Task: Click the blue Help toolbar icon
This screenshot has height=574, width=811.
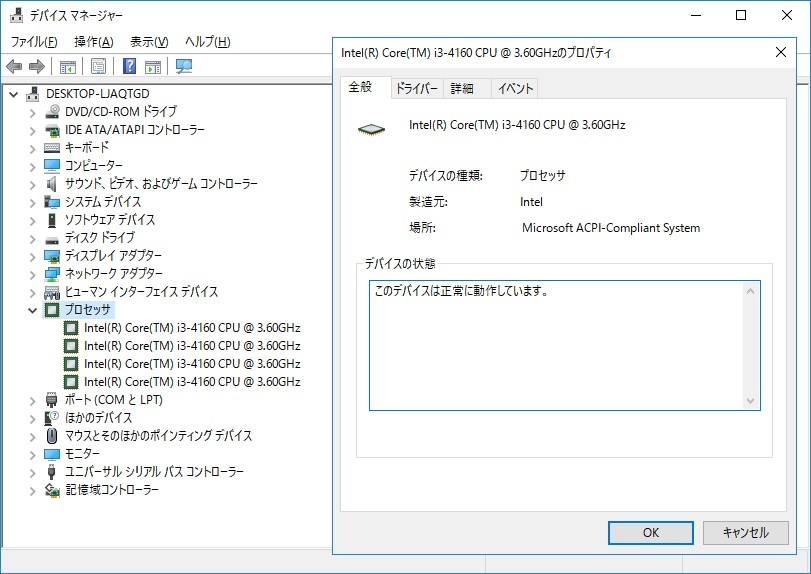Action: pyautogui.click(x=129, y=66)
